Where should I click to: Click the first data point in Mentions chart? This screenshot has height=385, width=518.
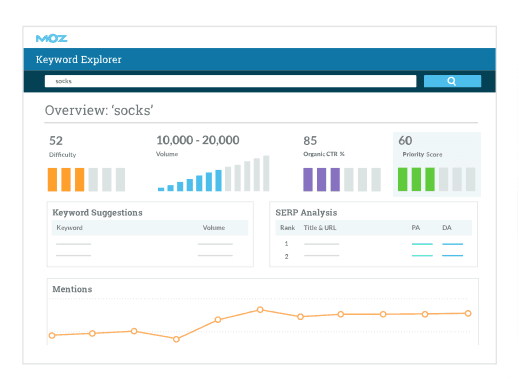(x=52, y=335)
